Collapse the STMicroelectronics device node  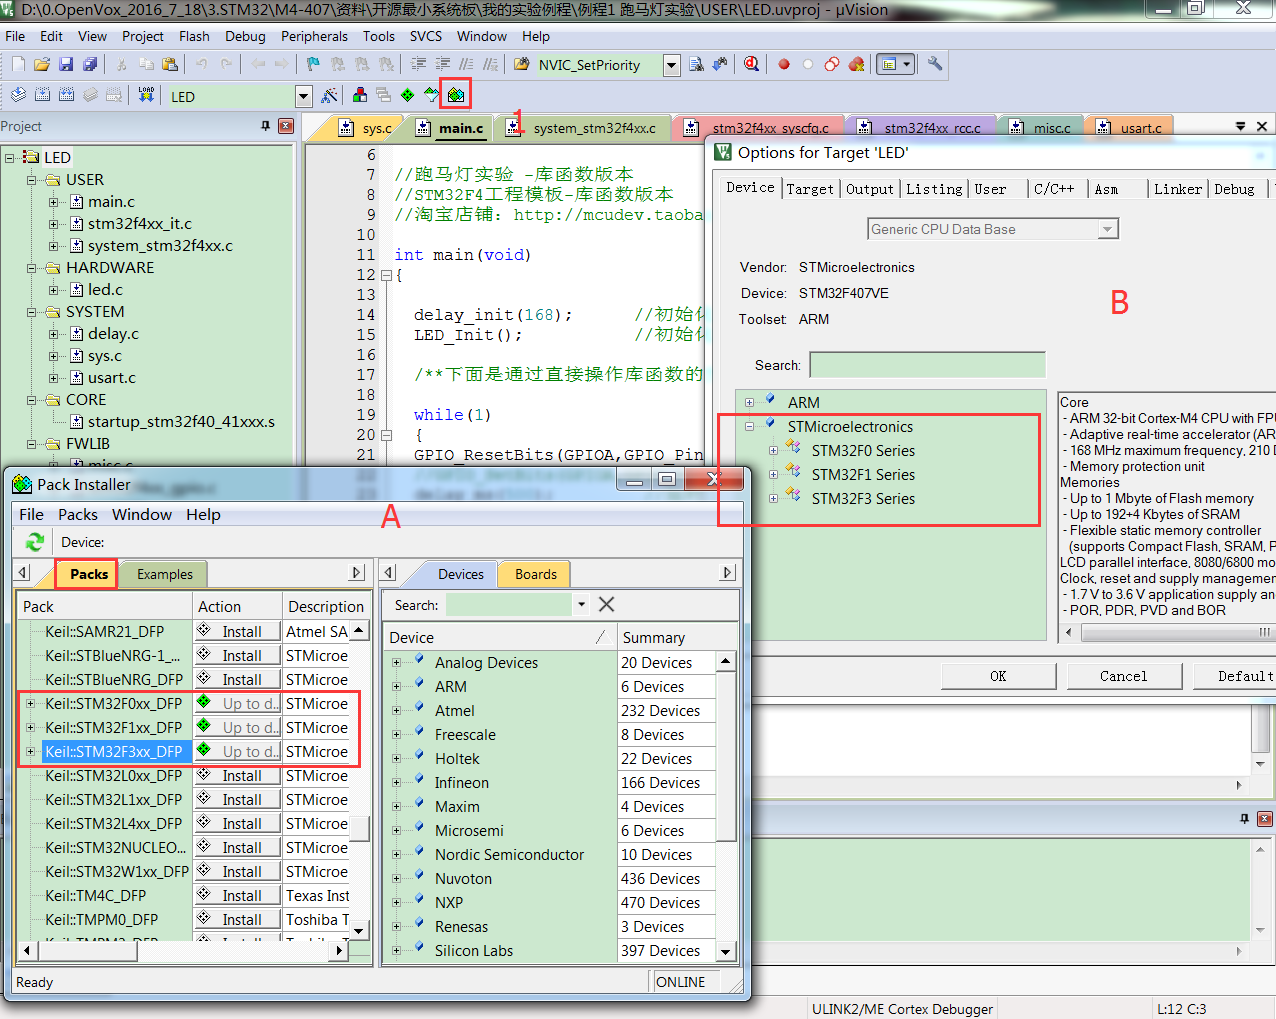(749, 427)
